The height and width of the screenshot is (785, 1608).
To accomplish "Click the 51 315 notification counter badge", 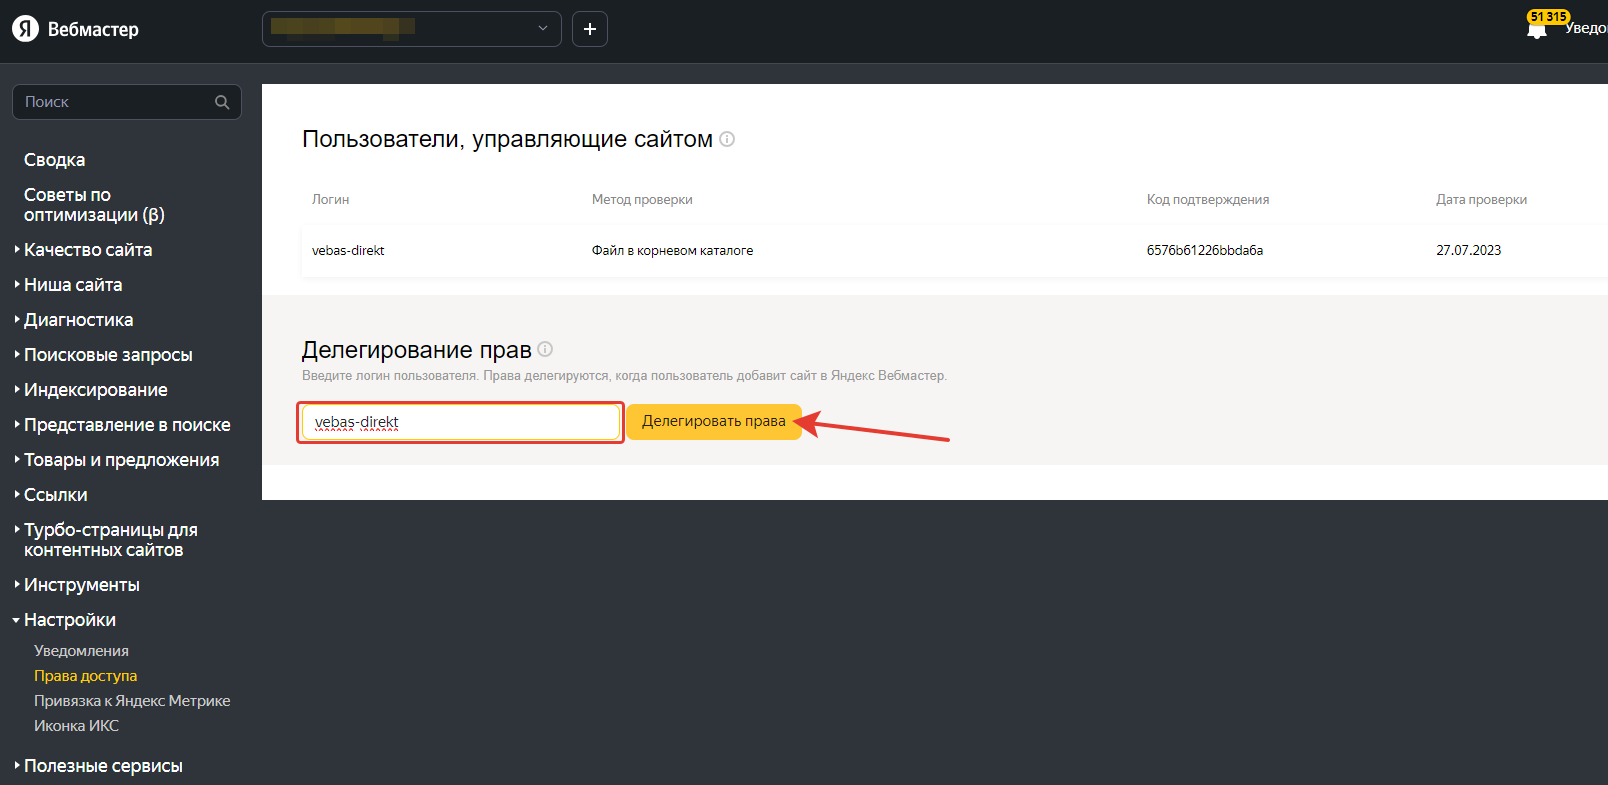I will tap(1548, 16).
